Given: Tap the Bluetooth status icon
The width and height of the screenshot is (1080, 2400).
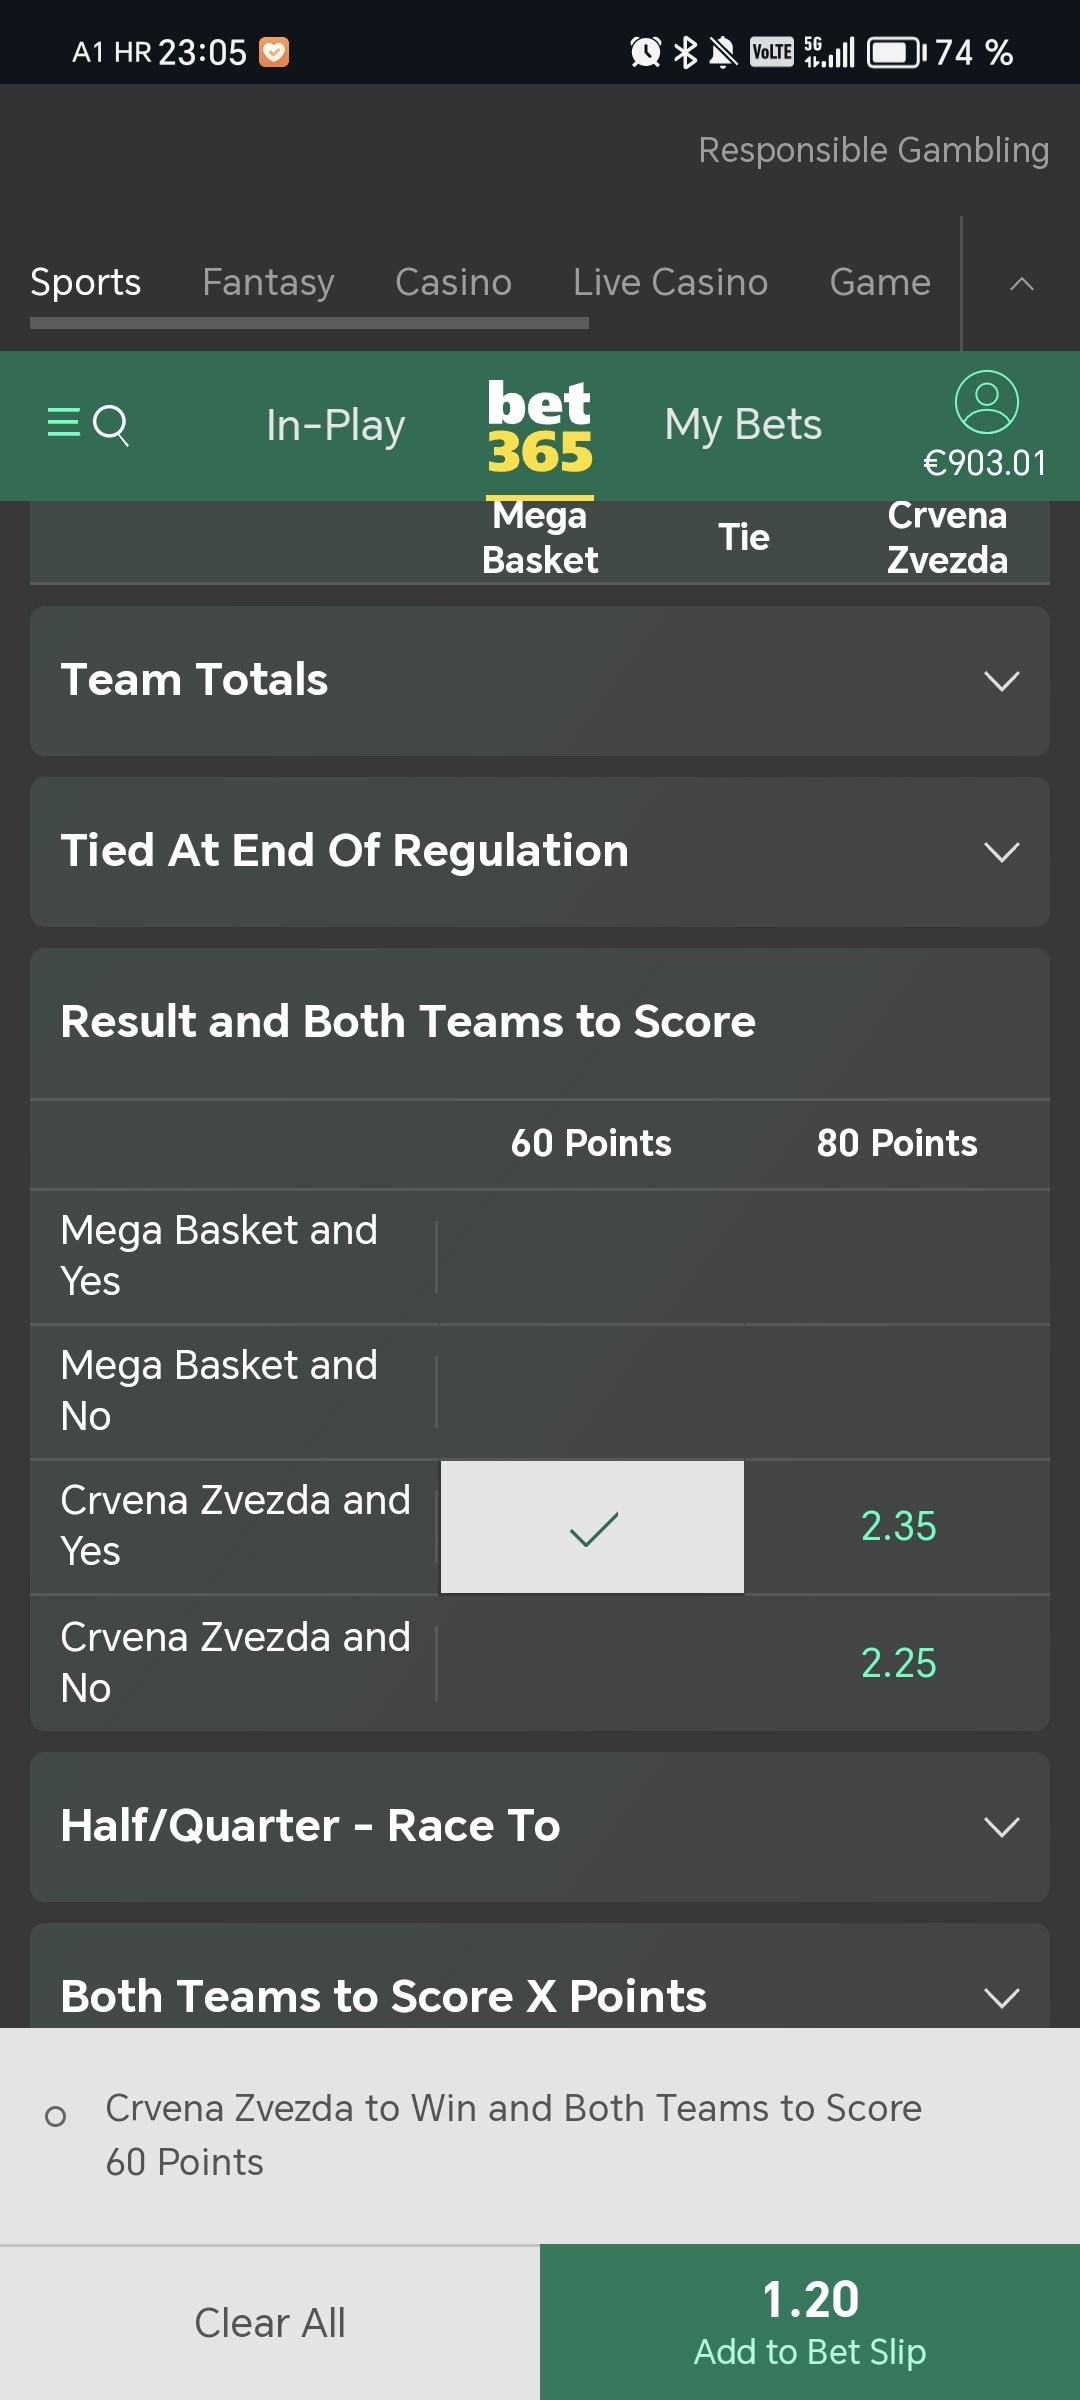Looking at the screenshot, I should pyautogui.click(x=685, y=52).
